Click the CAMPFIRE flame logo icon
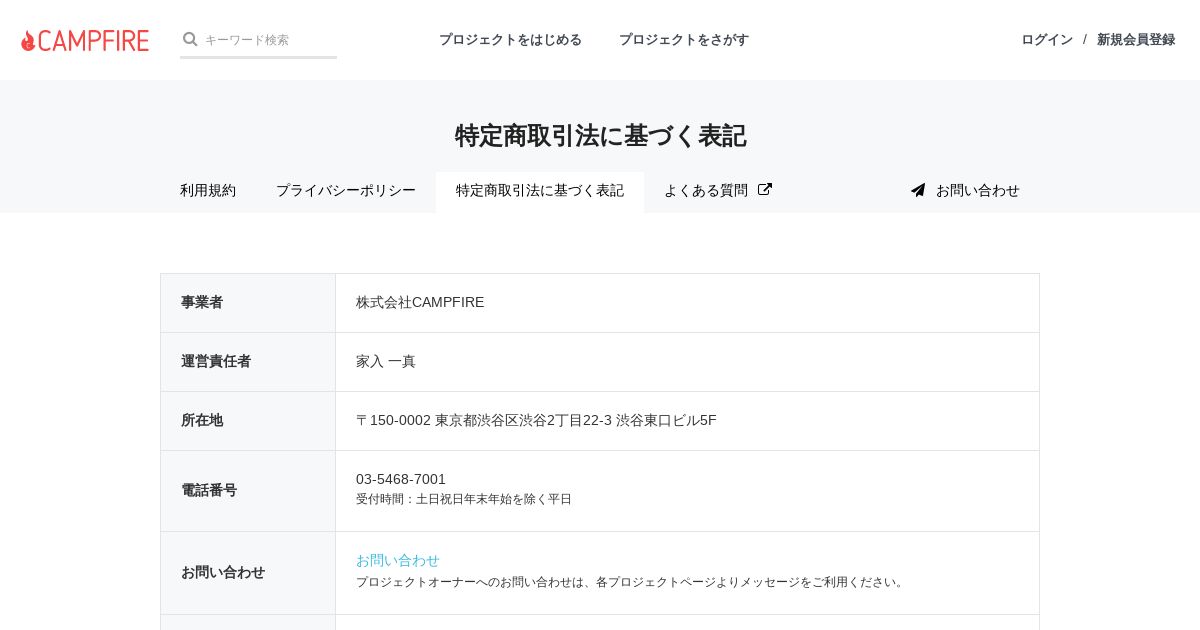This screenshot has width=1200, height=630. pyautogui.click(x=28, y=40)
